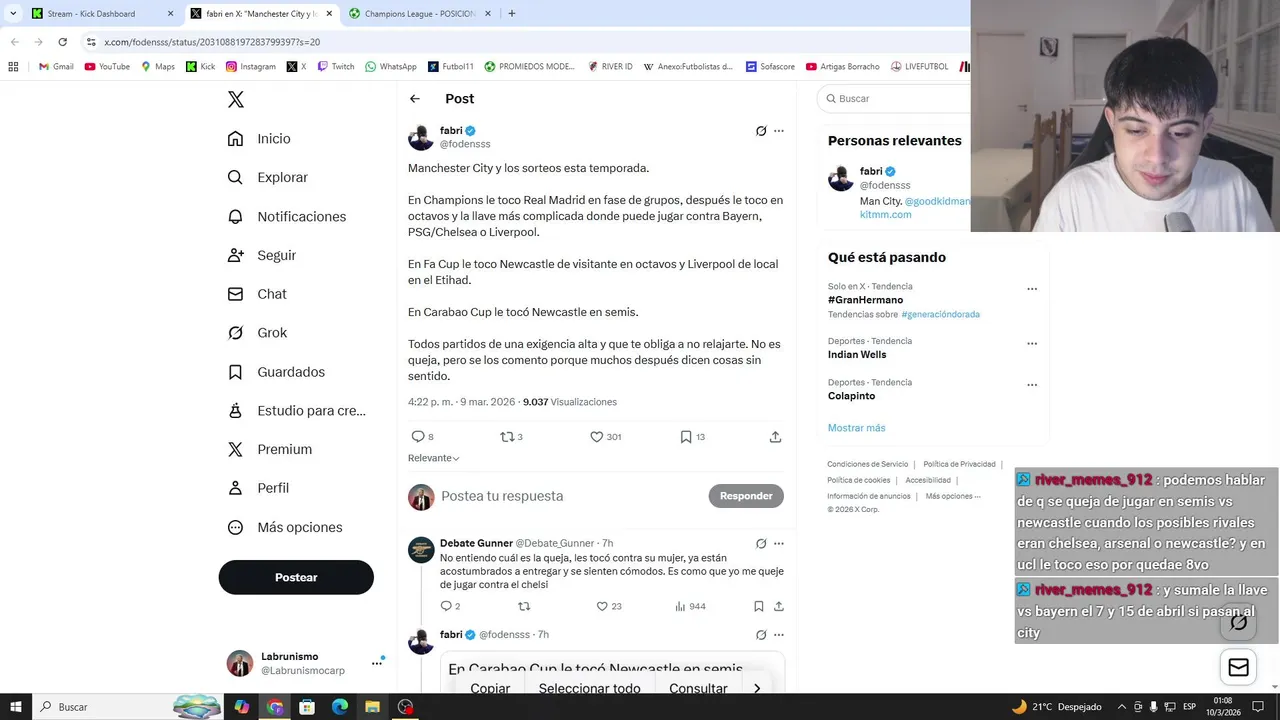Click the Estudio para creadores icon

tap(236, 410)
